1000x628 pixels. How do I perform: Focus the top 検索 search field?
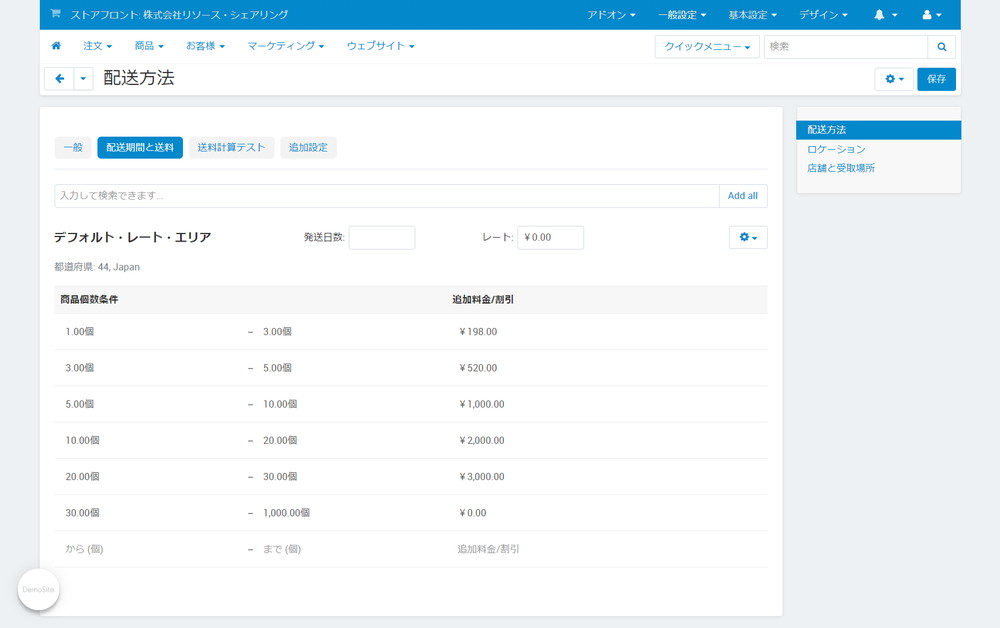click(x=846, y=47)
